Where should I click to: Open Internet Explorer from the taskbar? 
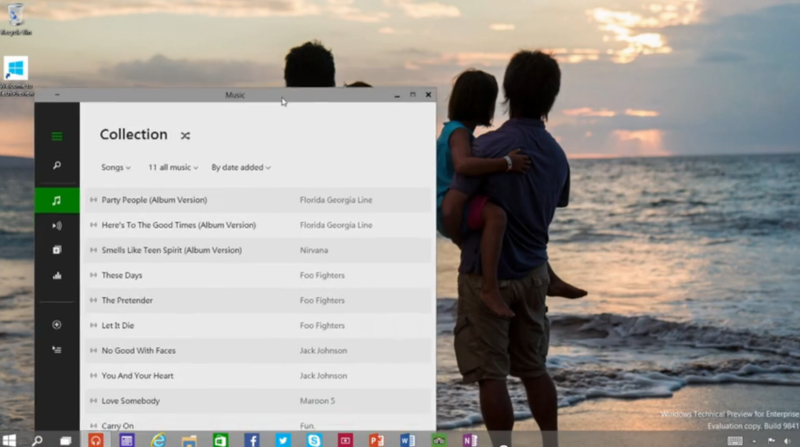[158, 440]
